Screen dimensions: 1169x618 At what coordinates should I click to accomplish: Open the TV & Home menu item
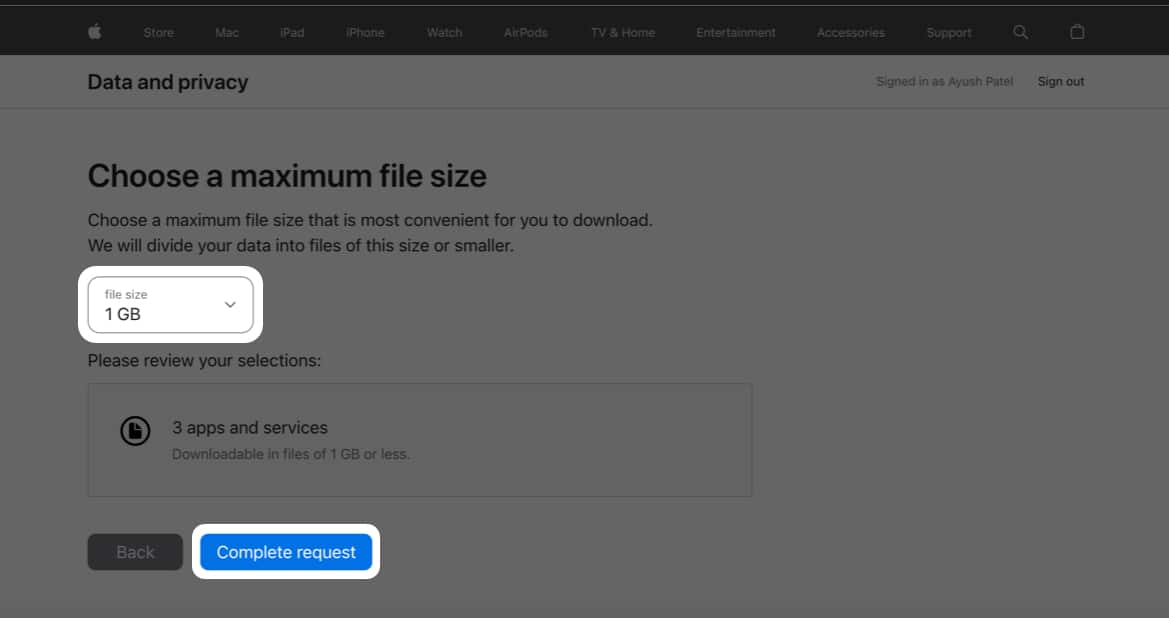coord(623,33)
